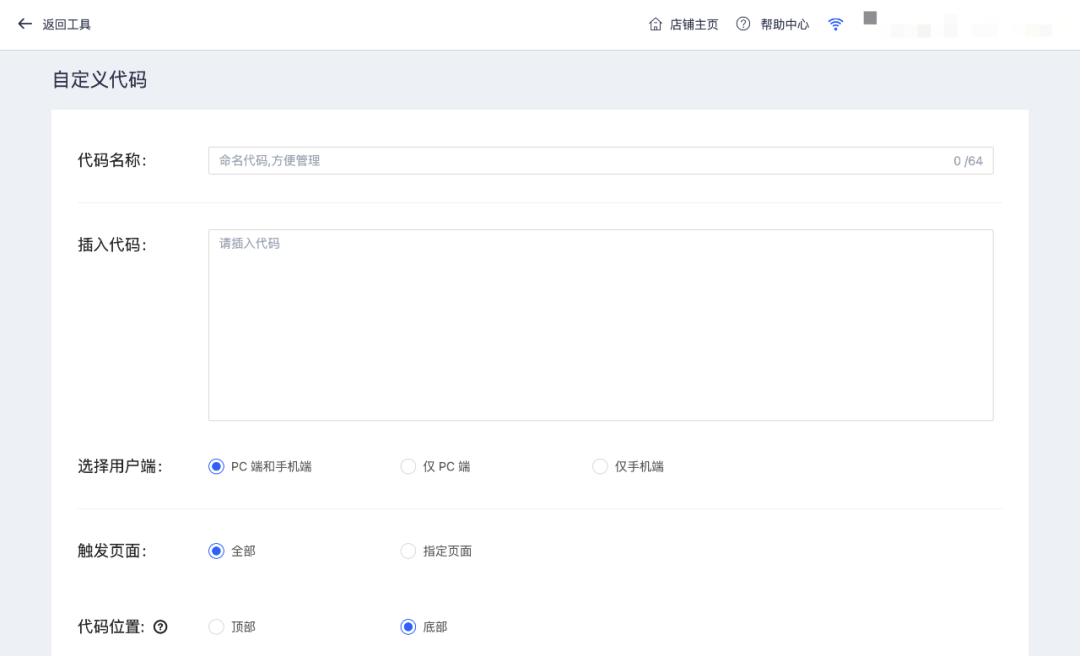The image size is (1080, 656).
Task: Focus the 代码名称 input field
Action: [580, 161]
